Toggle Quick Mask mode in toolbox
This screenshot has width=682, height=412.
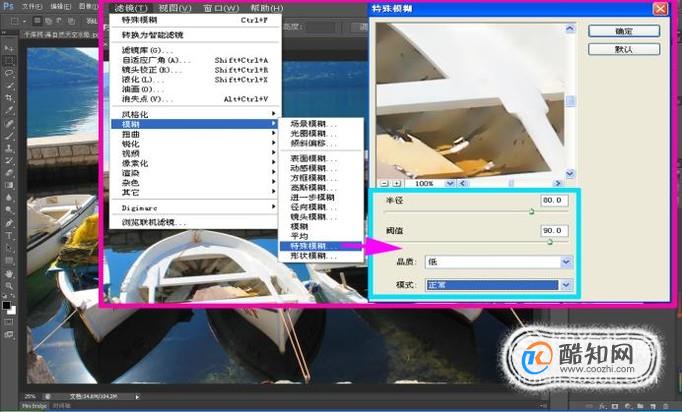[9, 322]
